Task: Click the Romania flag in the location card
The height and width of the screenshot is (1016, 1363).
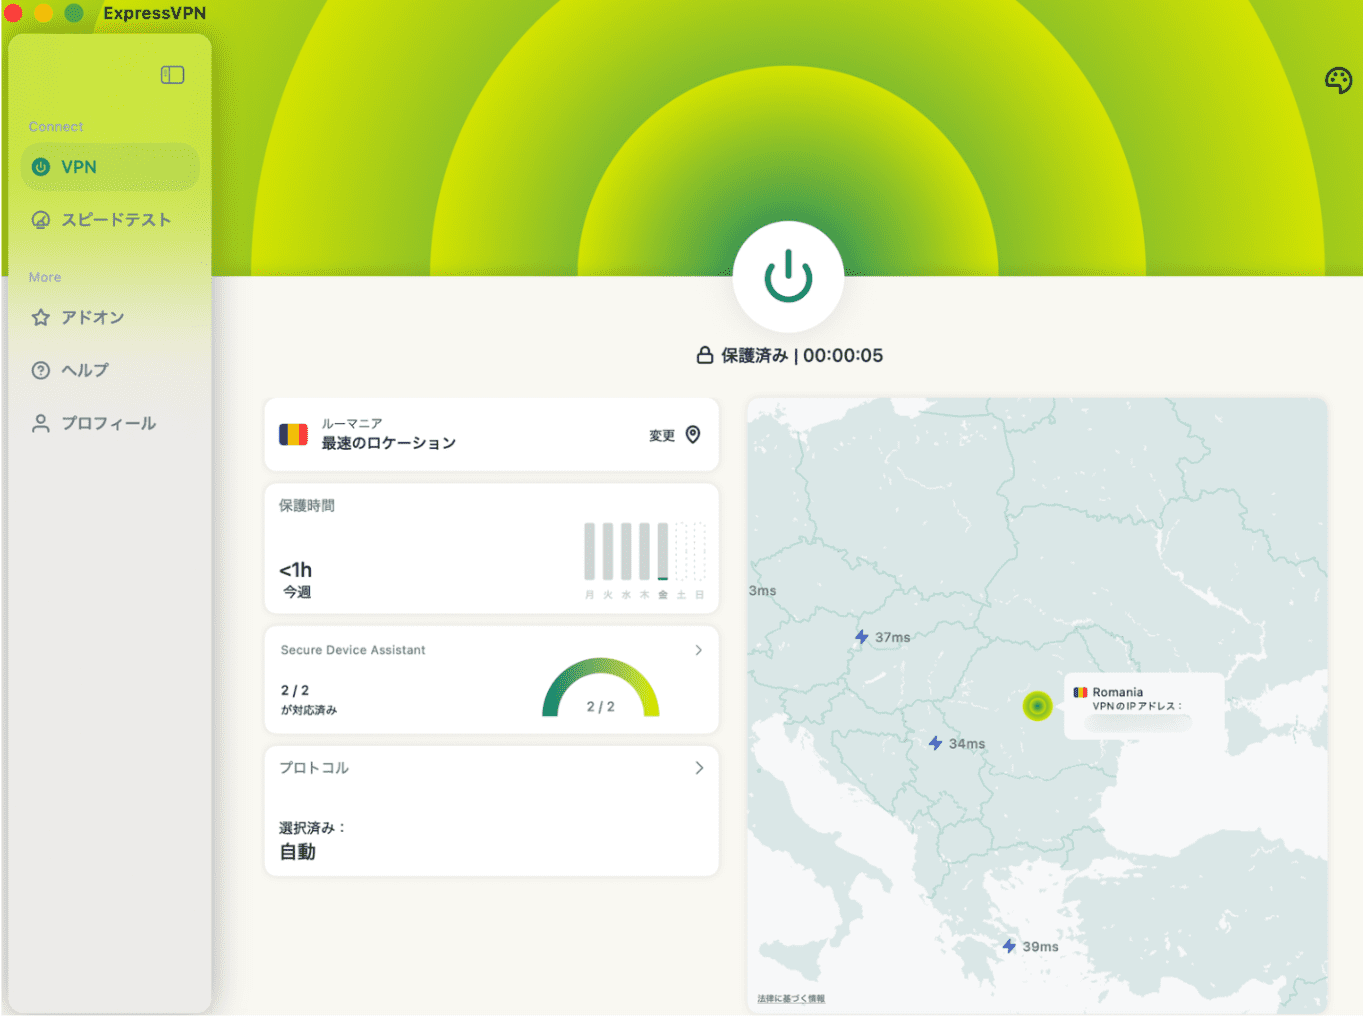Action: (x=292, y=435)
